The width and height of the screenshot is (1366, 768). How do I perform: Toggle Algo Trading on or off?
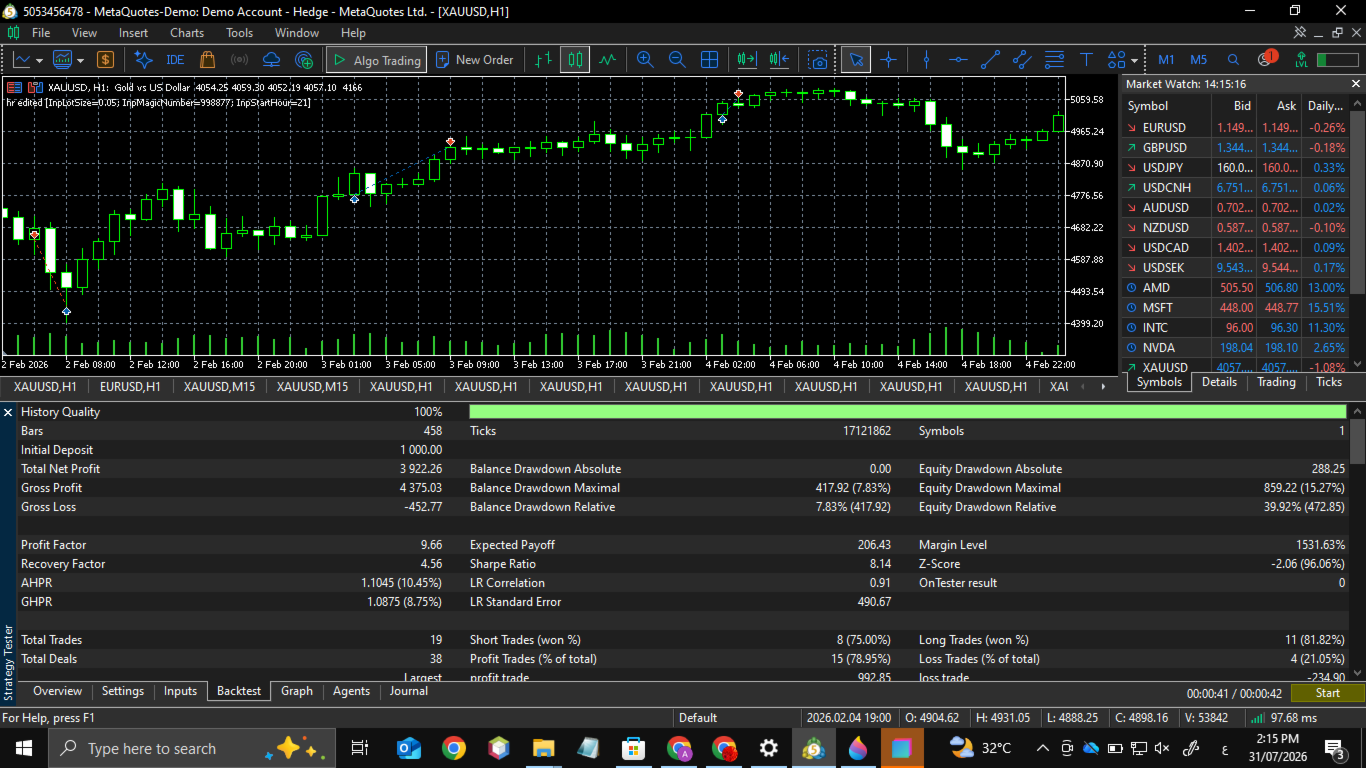(377, 60)
